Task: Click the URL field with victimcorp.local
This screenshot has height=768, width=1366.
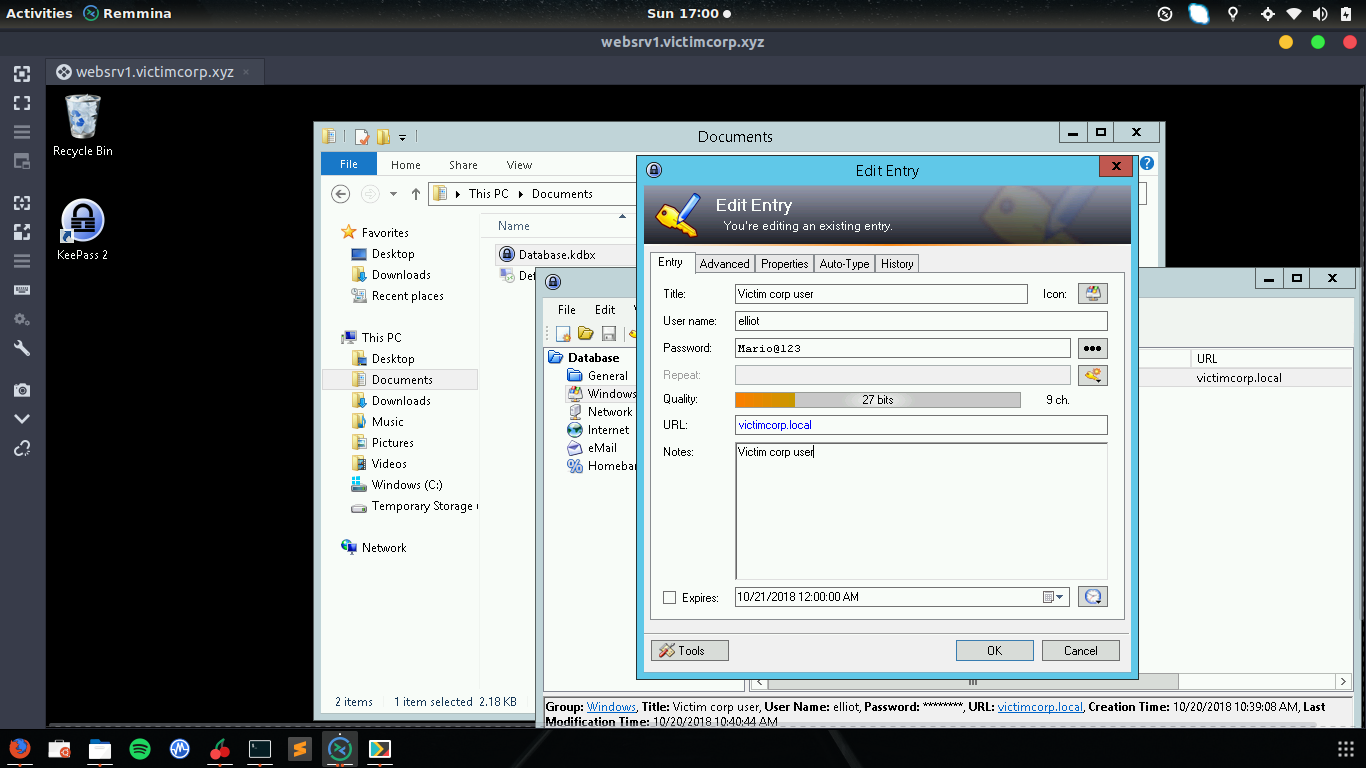Action: point(921,425)
